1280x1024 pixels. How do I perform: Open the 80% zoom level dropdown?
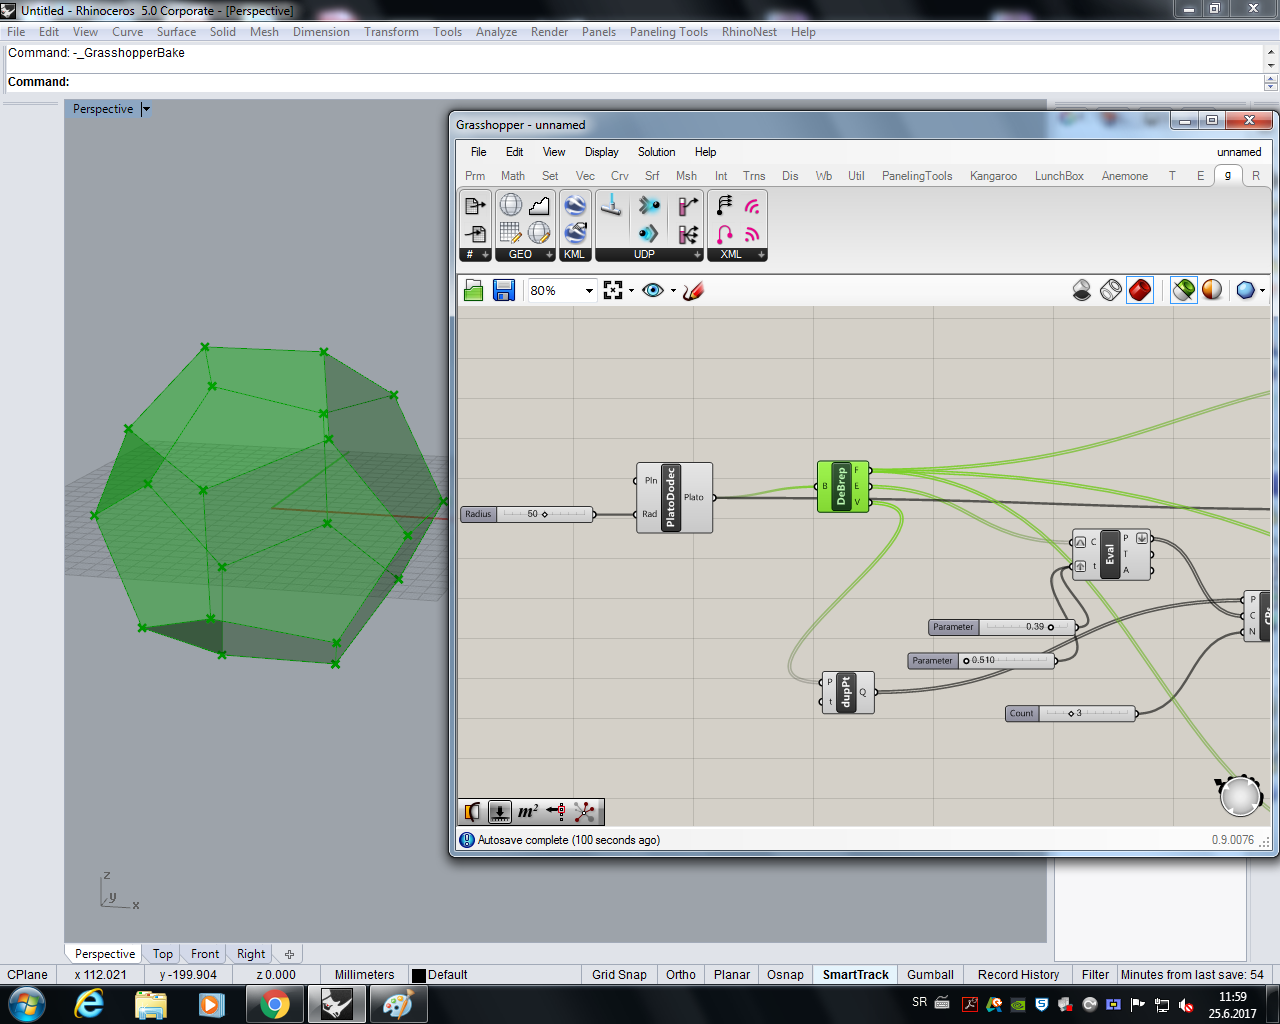pyautogui.click(x=589, y=291)
